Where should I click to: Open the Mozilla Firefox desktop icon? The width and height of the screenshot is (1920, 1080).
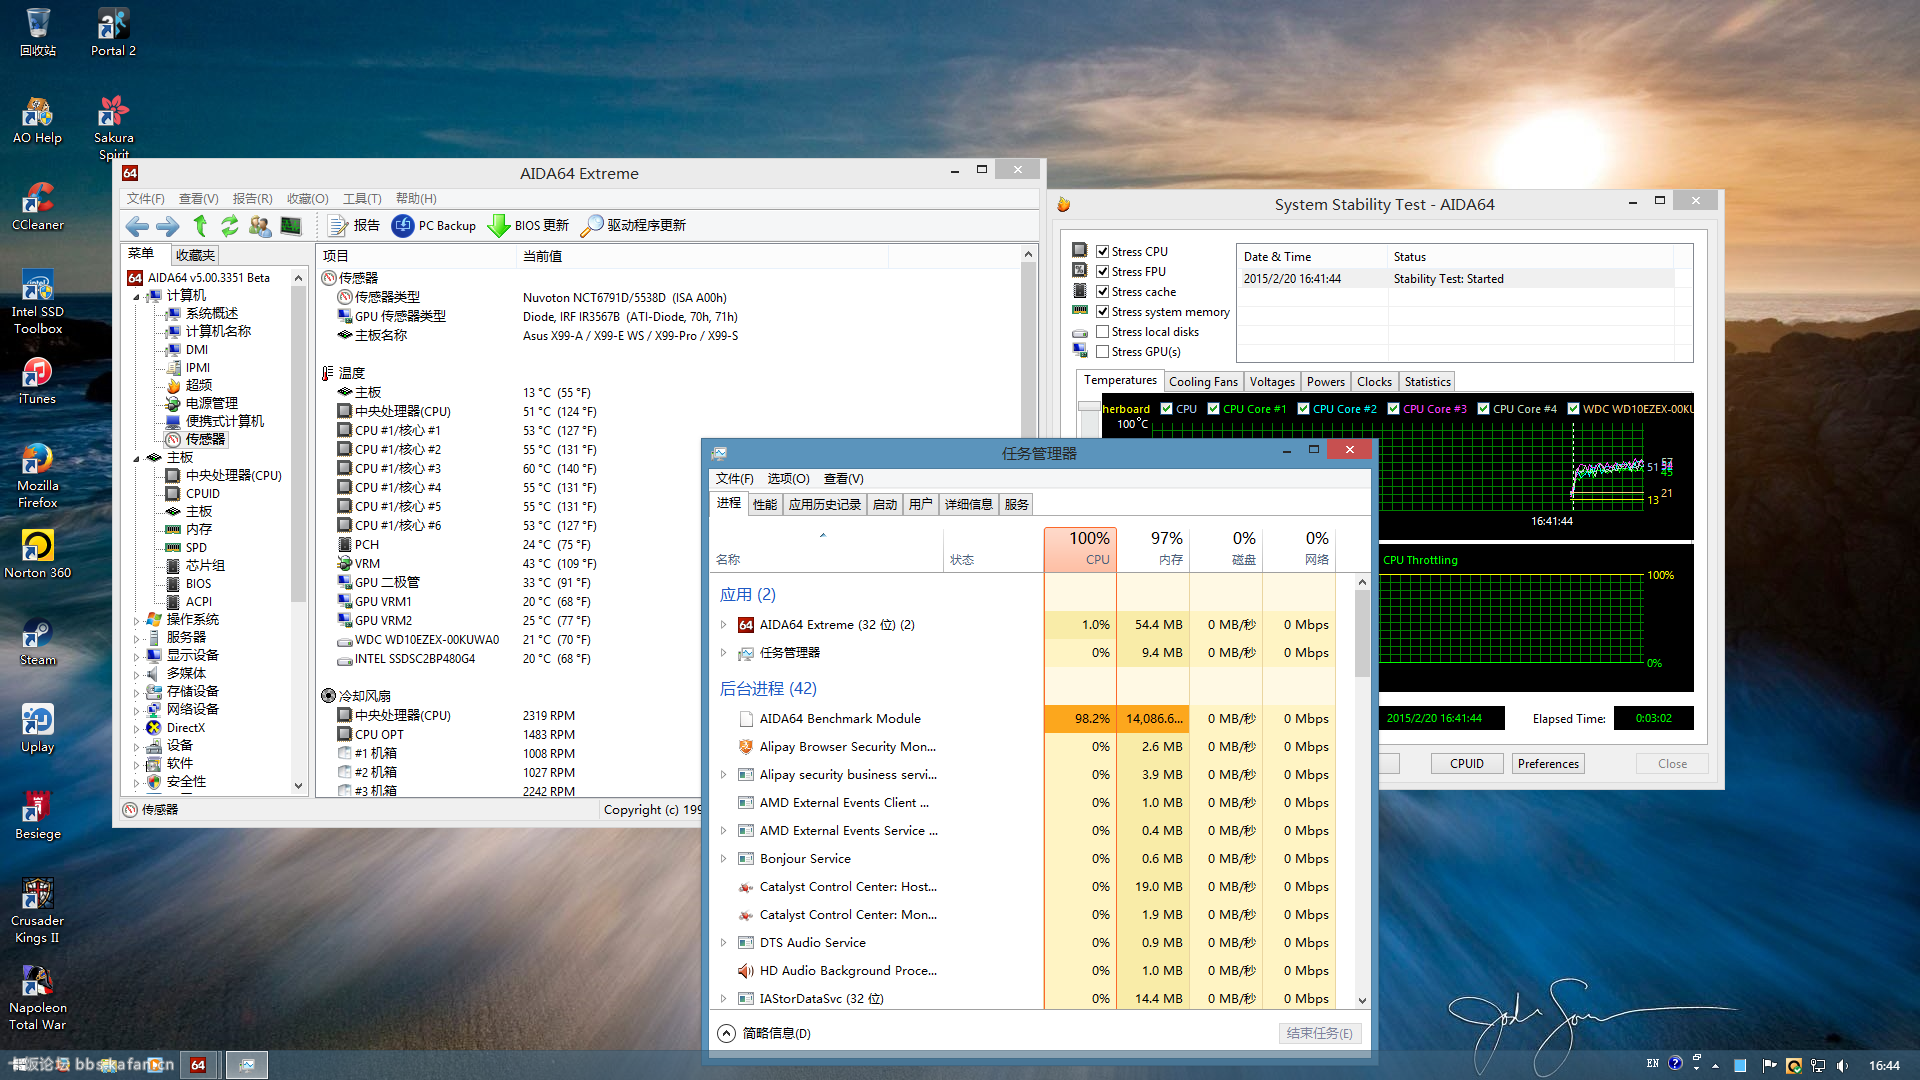(x=38, y=475)
